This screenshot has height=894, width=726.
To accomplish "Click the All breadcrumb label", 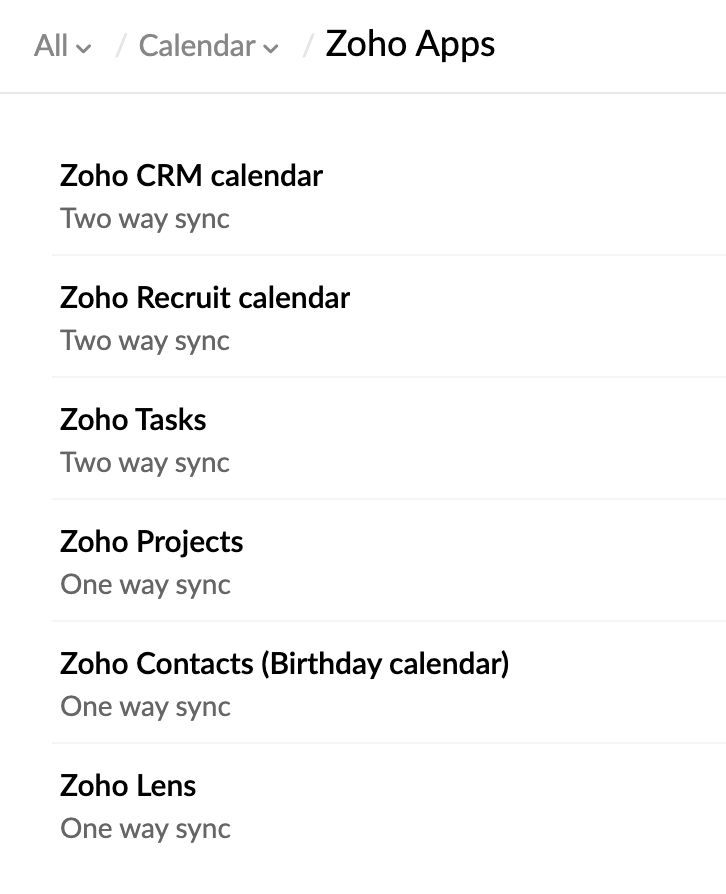I will point(50,46).
